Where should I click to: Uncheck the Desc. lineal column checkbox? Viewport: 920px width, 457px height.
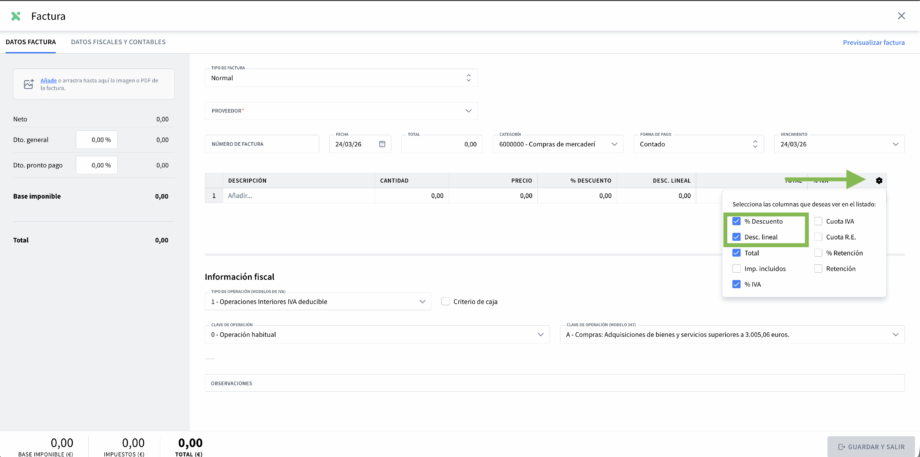[x=737, y=237]
